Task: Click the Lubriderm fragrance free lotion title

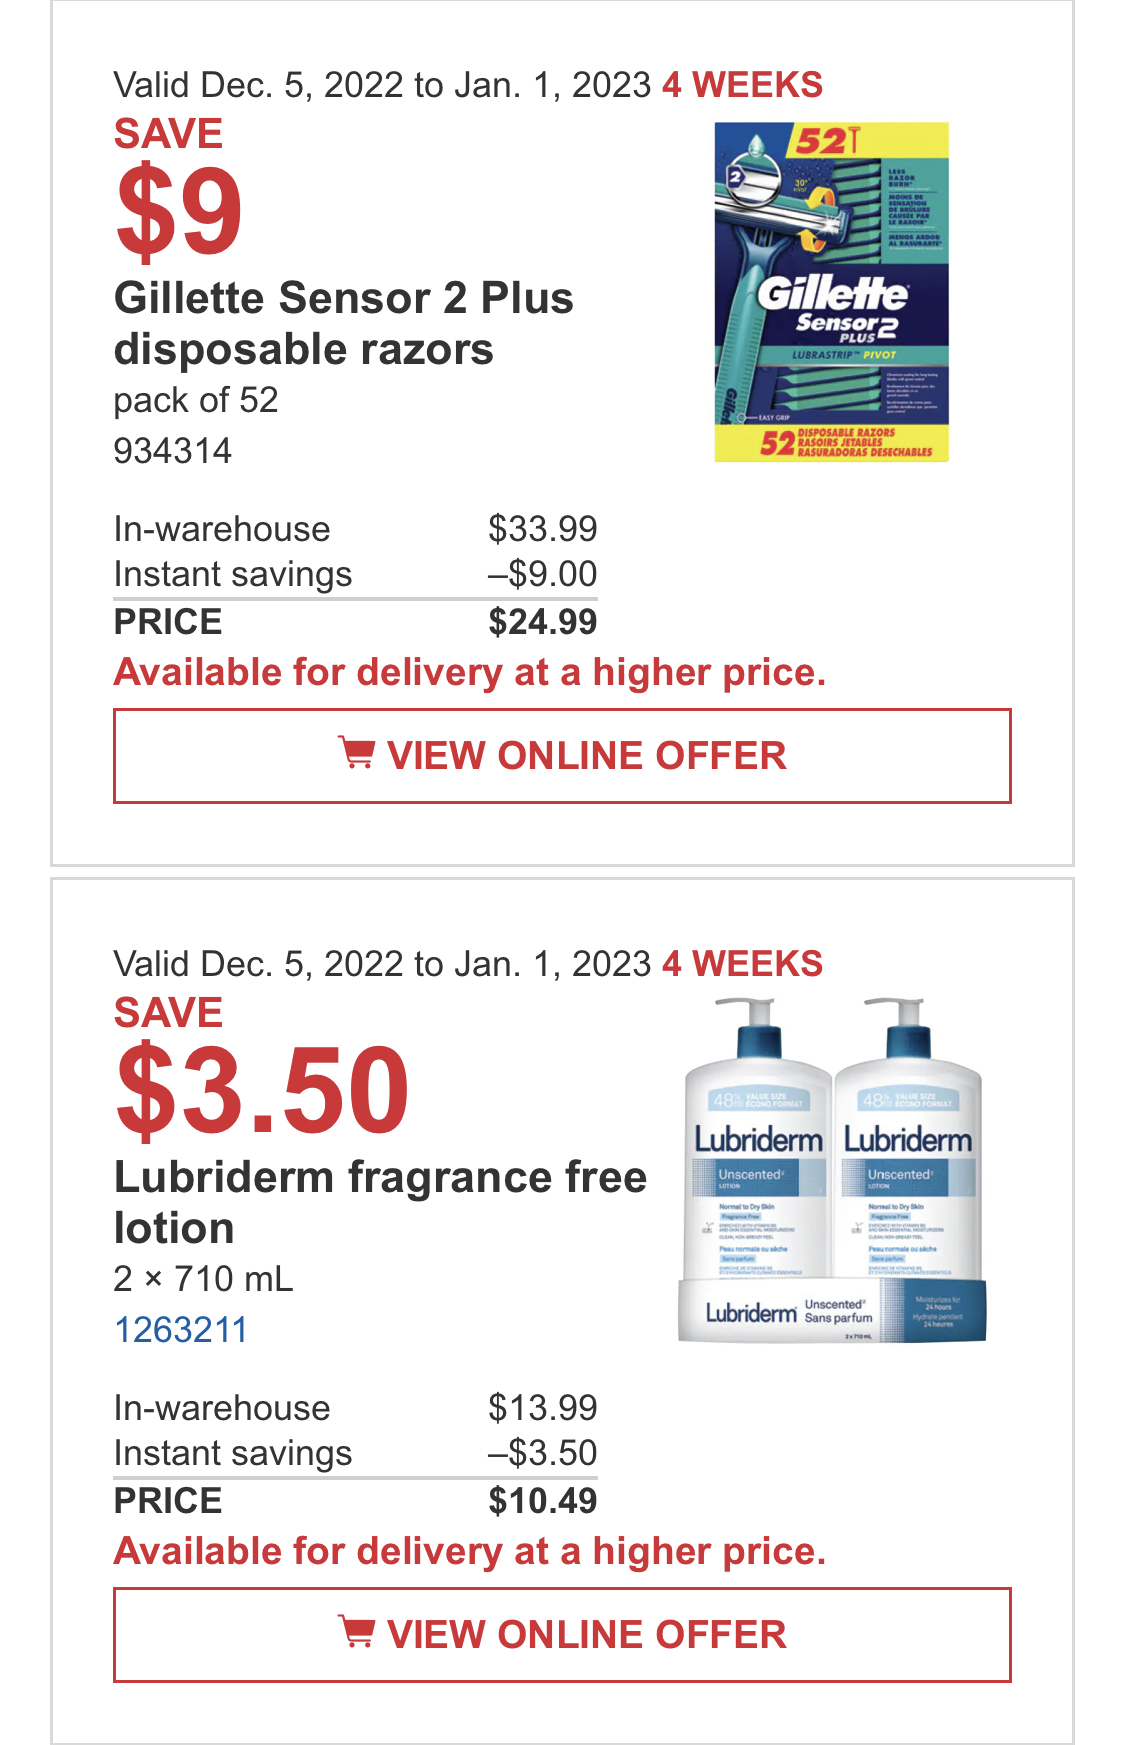Action: (380, 1203)
